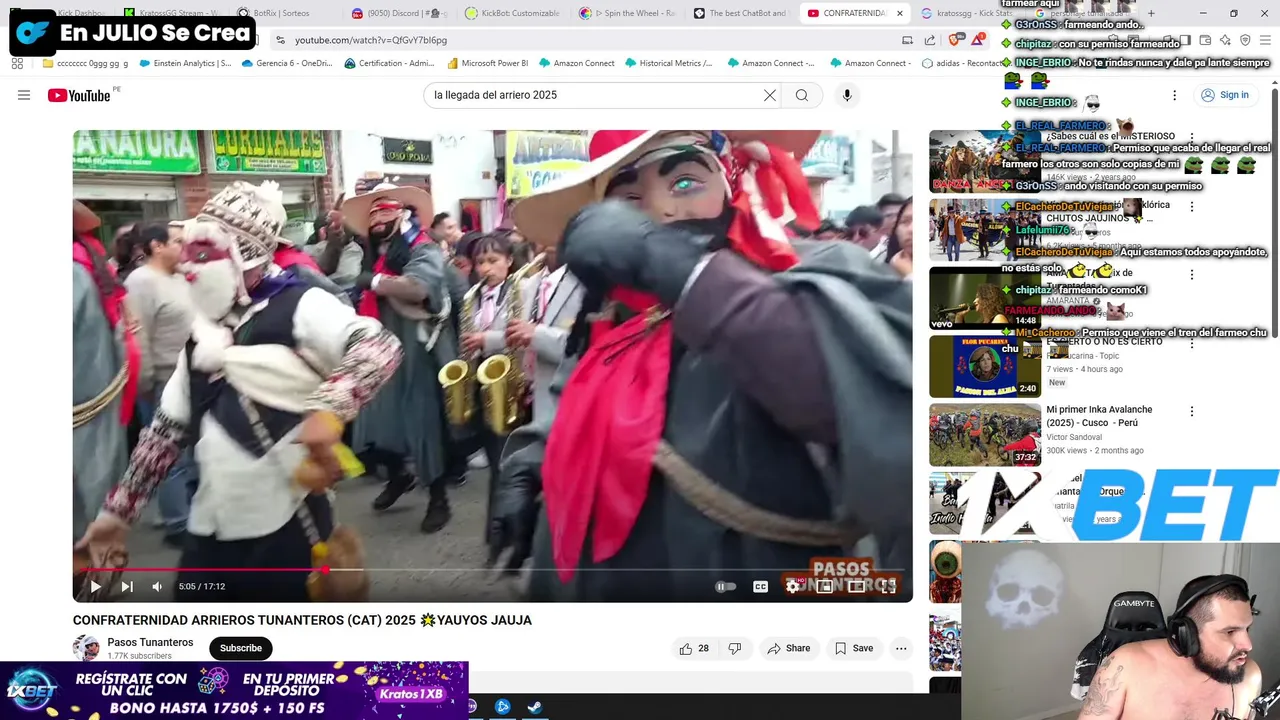The width and height of the screenshot is (1280, 720).
Task: Open Microsoft Power BI bookmark
Action: [488, 63]
